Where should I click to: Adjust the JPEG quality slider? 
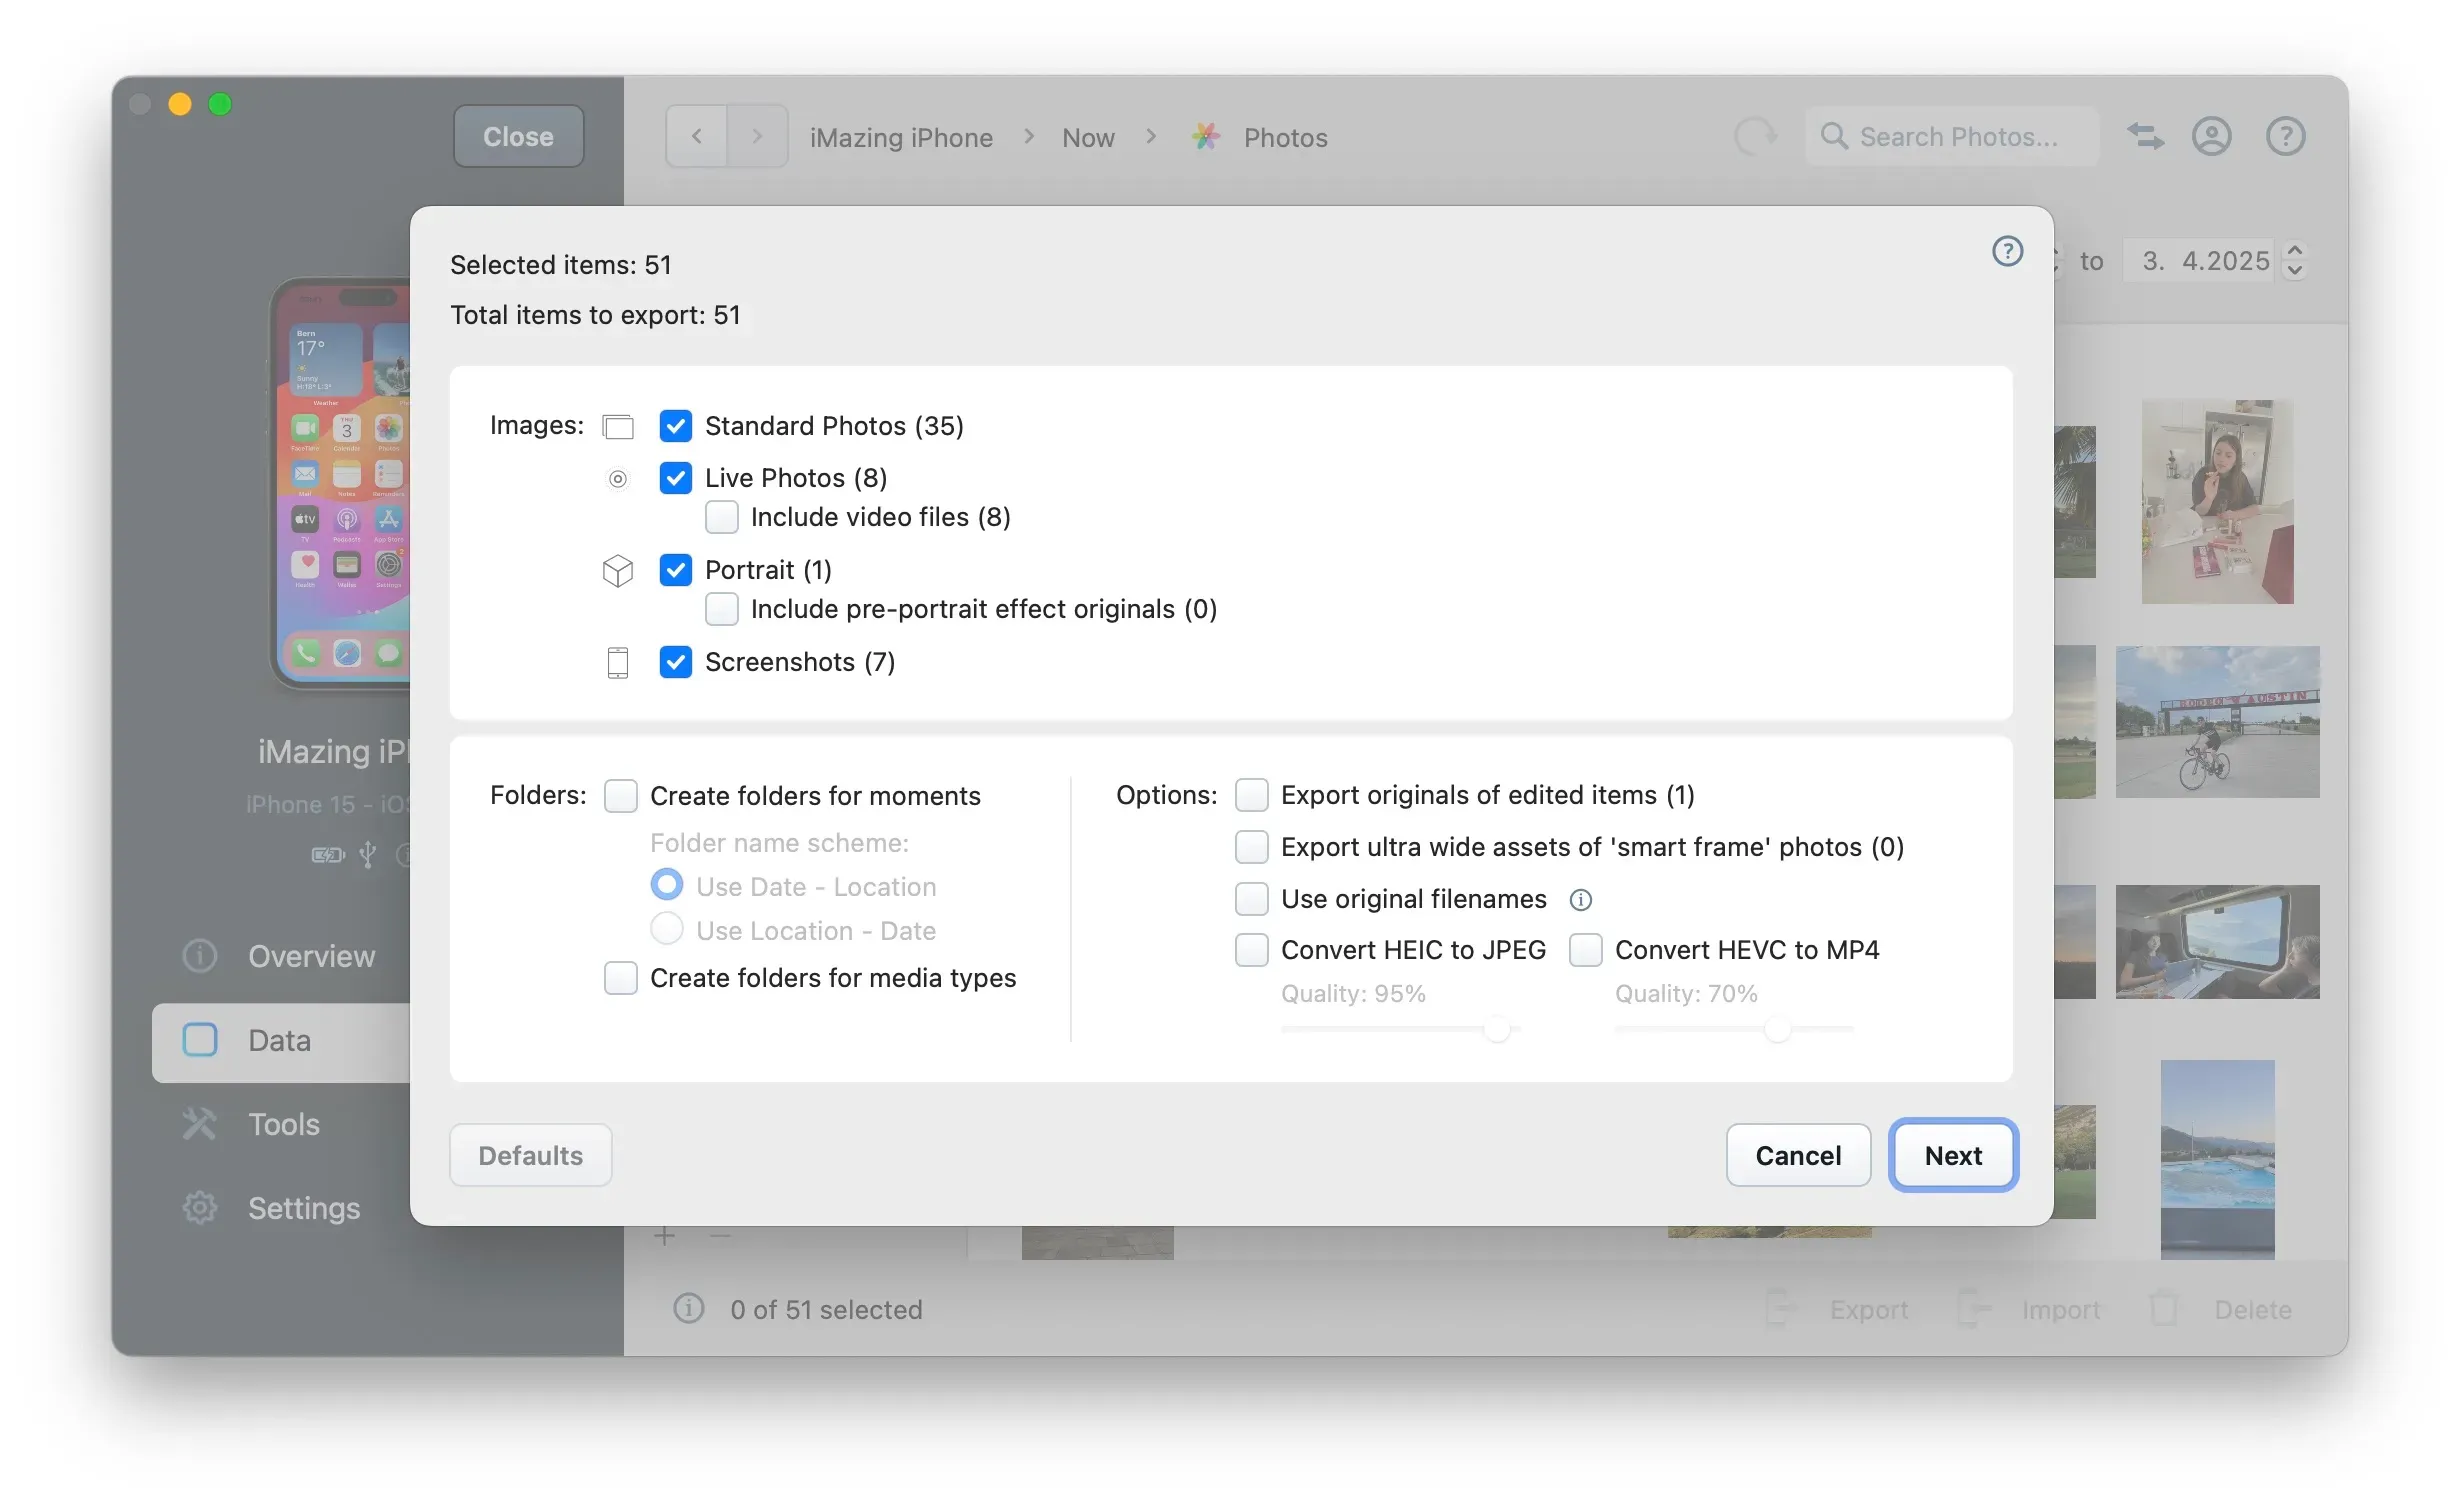[1496, 1030]
